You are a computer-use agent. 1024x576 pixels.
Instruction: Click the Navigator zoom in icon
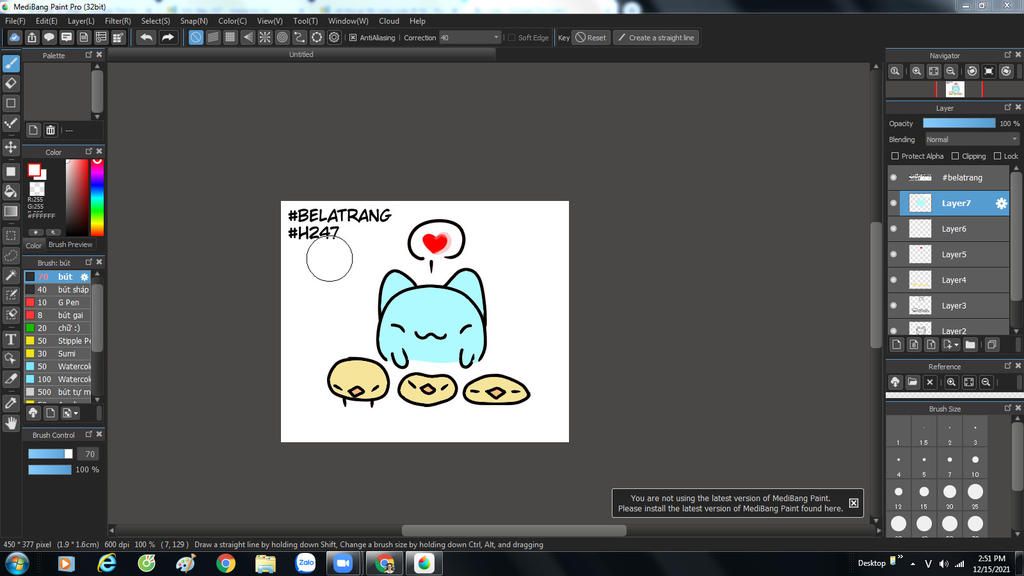tap(916, 71)
